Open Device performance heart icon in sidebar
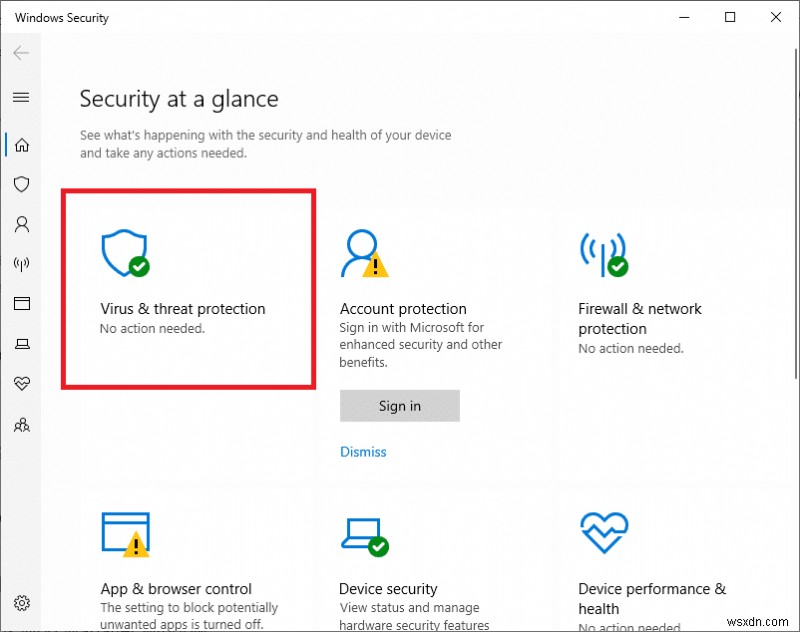The width and height of the screenshot is (800, 632). click(21, 384)
